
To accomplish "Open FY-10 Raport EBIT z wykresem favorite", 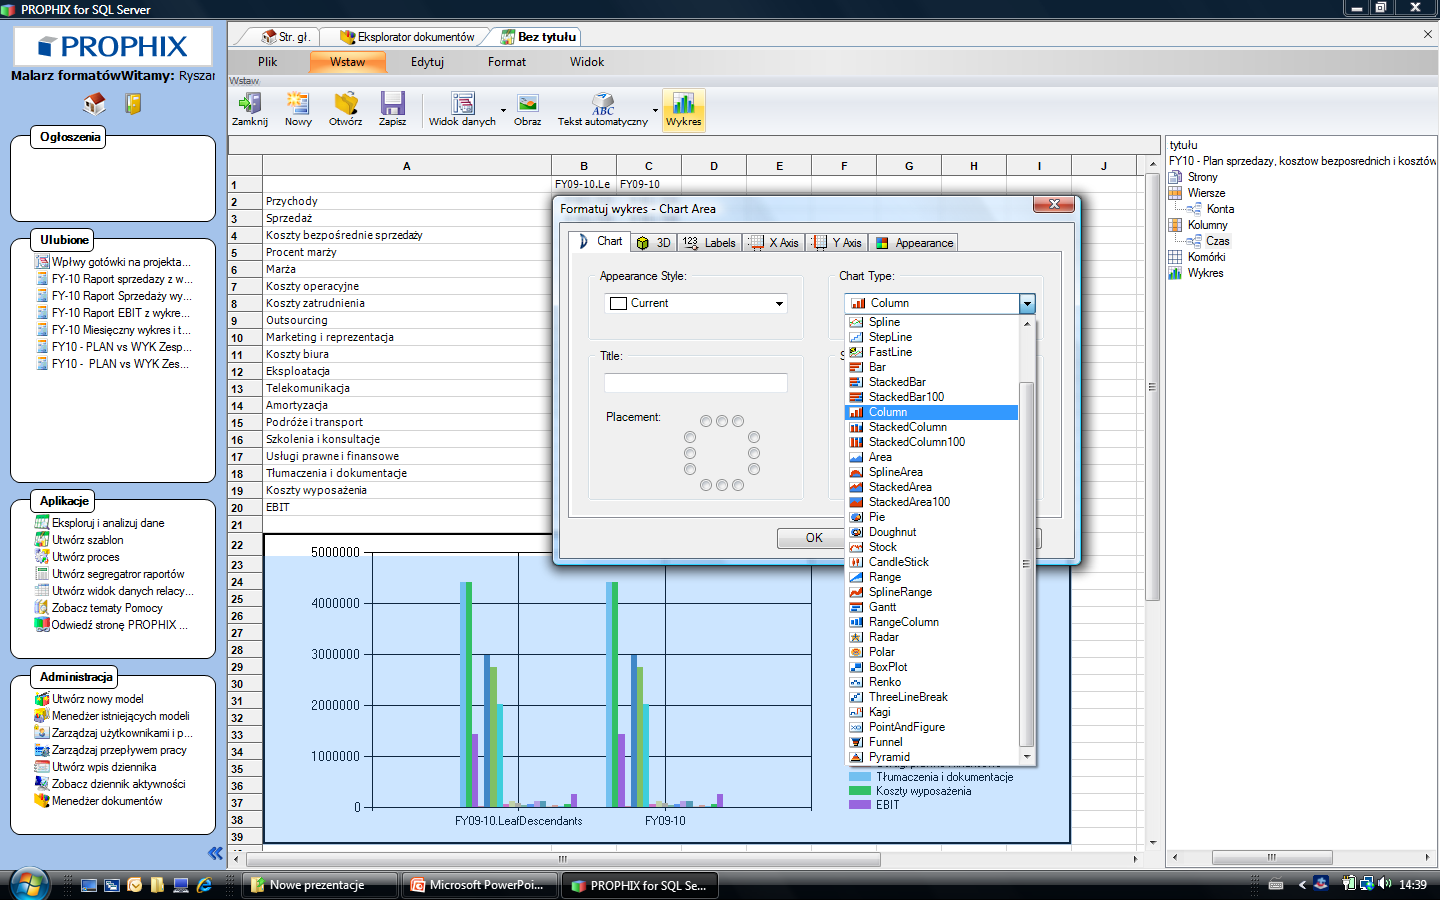I will click(x=120, y=313).
